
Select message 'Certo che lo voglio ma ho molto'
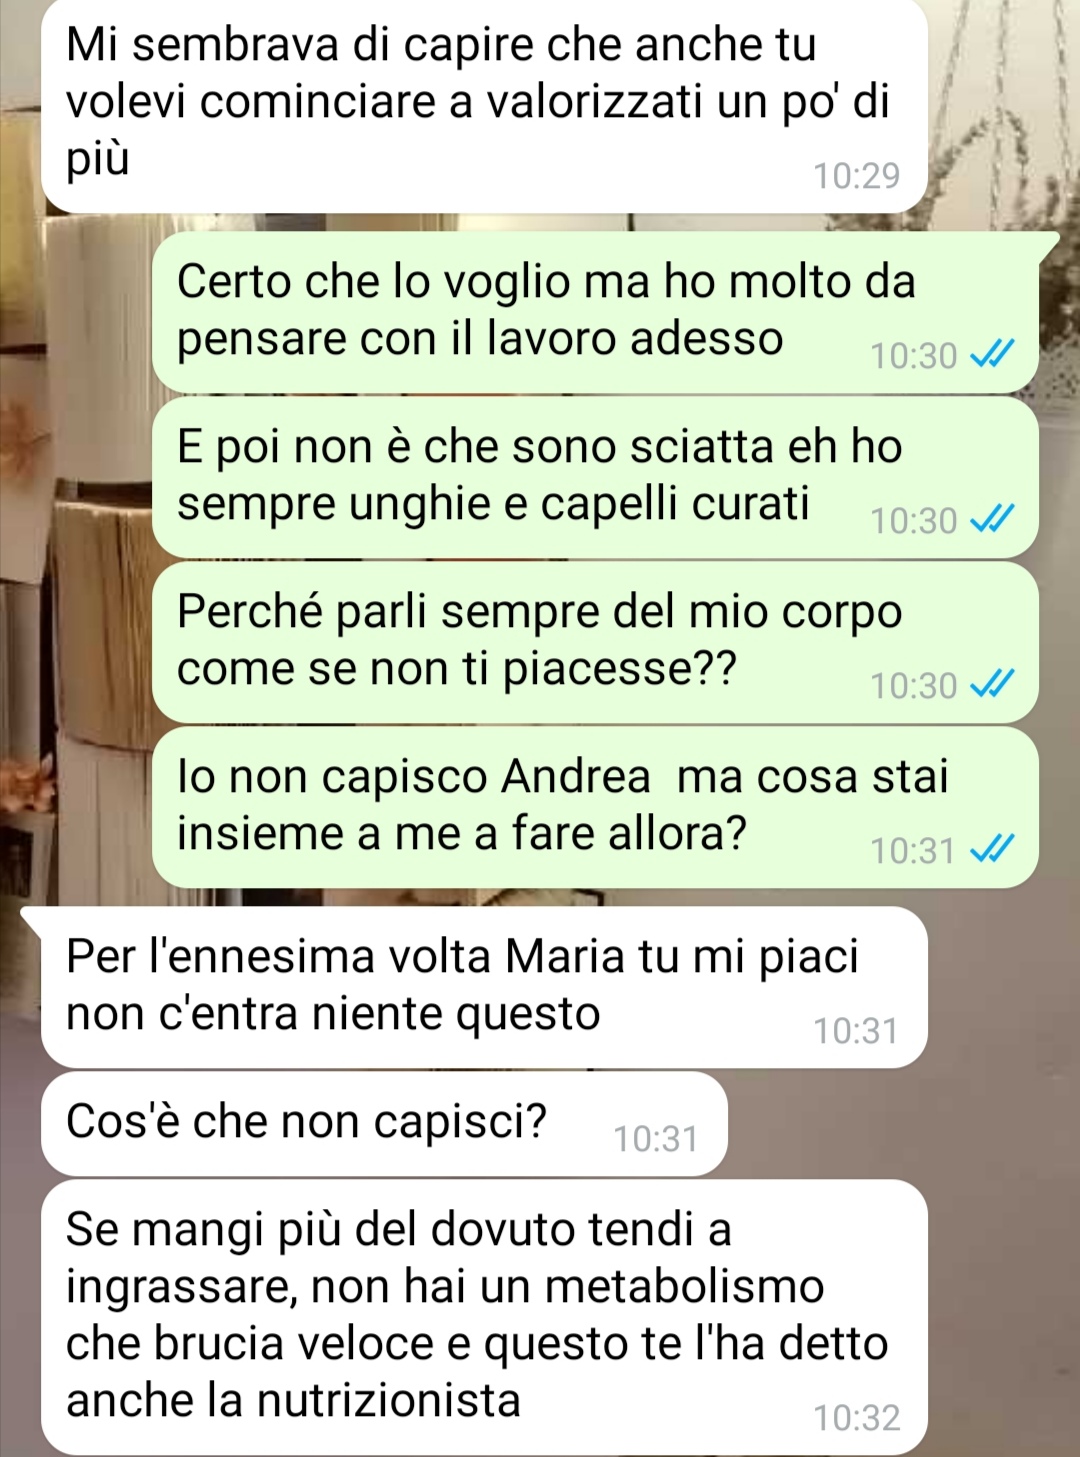tap(596, 312)
